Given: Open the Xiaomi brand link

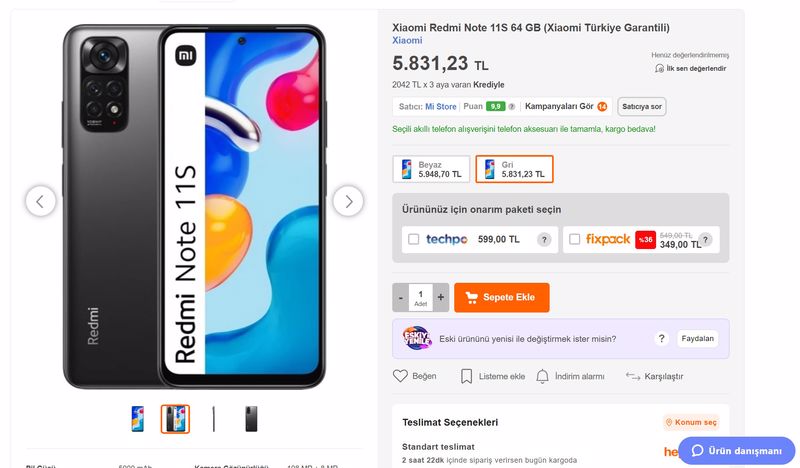Looking at the screenshot, I should tap(407, 41).
